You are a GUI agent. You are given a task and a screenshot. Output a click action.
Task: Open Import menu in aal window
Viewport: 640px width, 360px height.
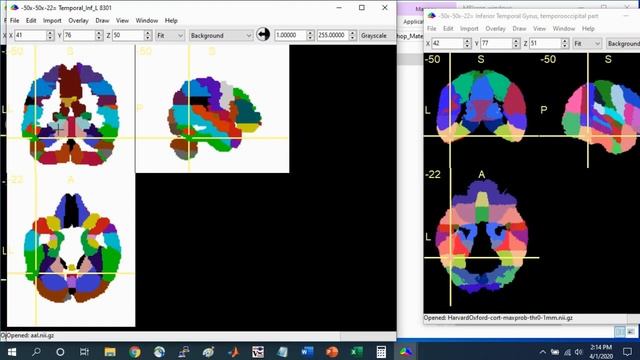[52, 20]
